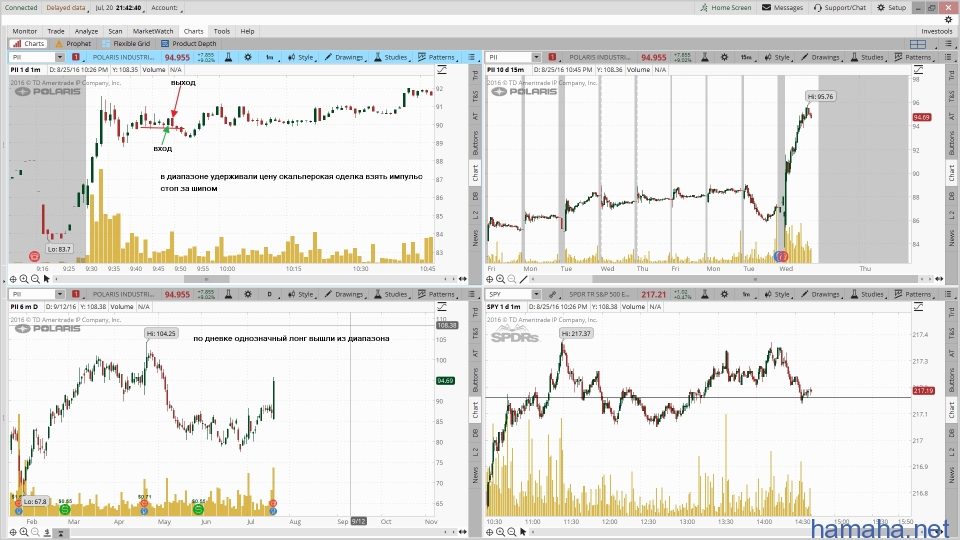Image resolution: width=960 pixels, height=540 pixels.
Task: Open Patterns in top-left chart toolbar
Action: point(437,57)
